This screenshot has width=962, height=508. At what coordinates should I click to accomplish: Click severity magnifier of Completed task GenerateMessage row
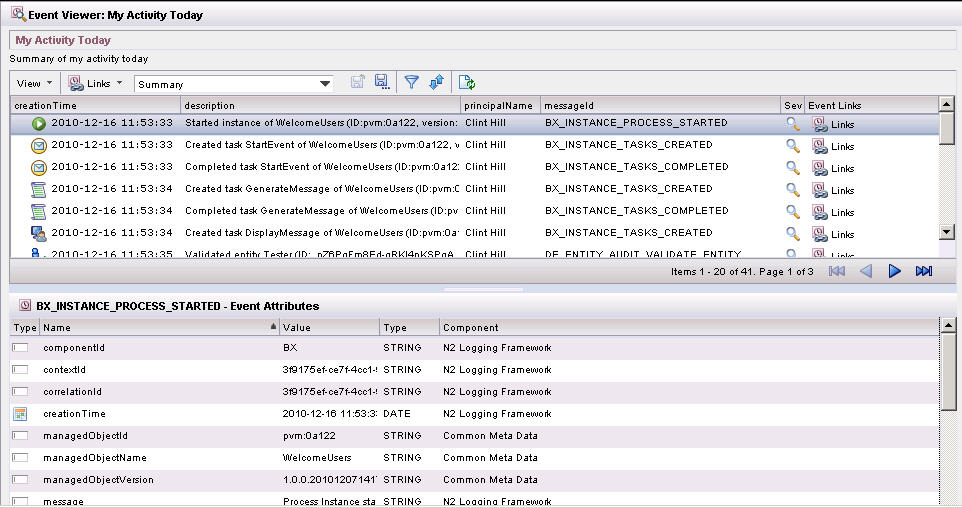tap(793, 212)
